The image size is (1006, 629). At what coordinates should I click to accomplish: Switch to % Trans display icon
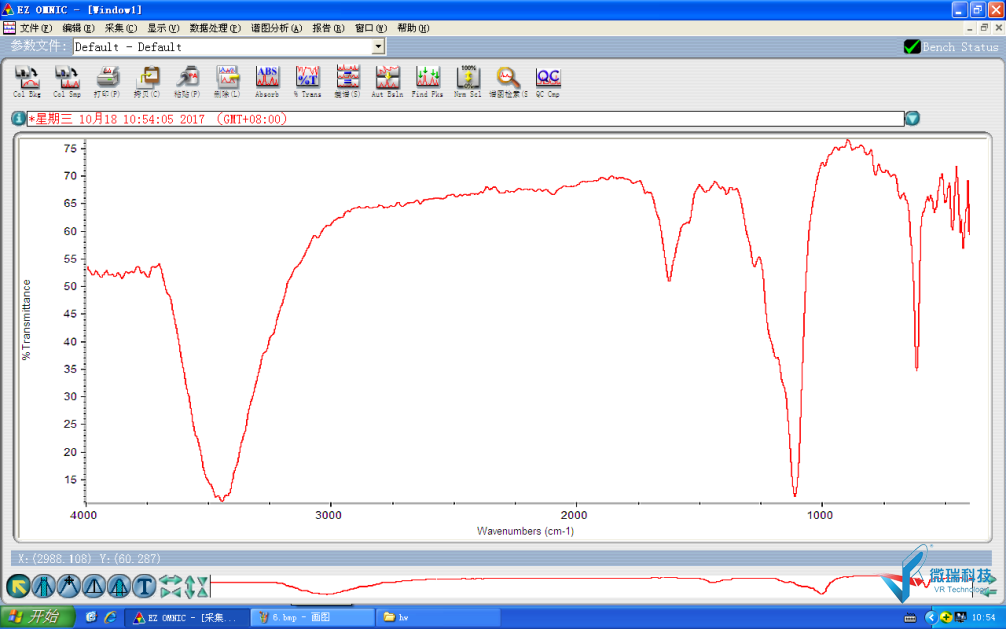pos(307,81)
